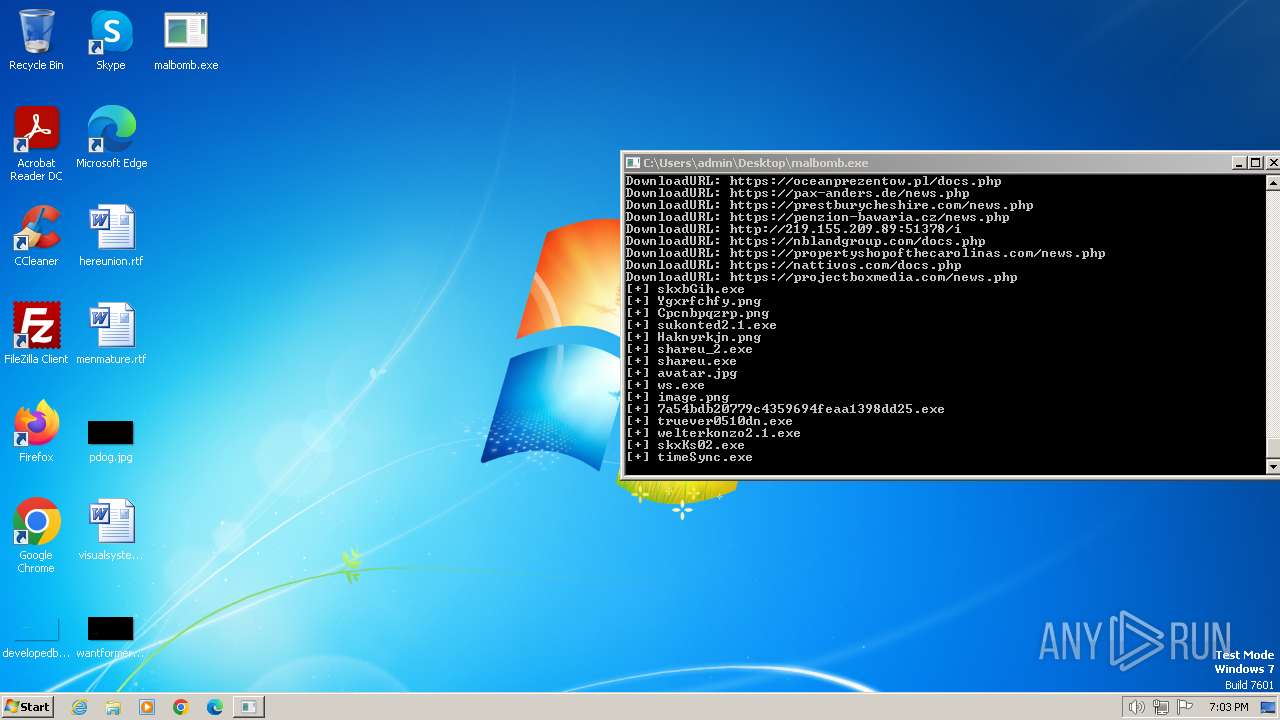Screen dimensions: 1280x720
Task: Launch Microsoft Edge from the desktop
Action: (x=111, y=138)
